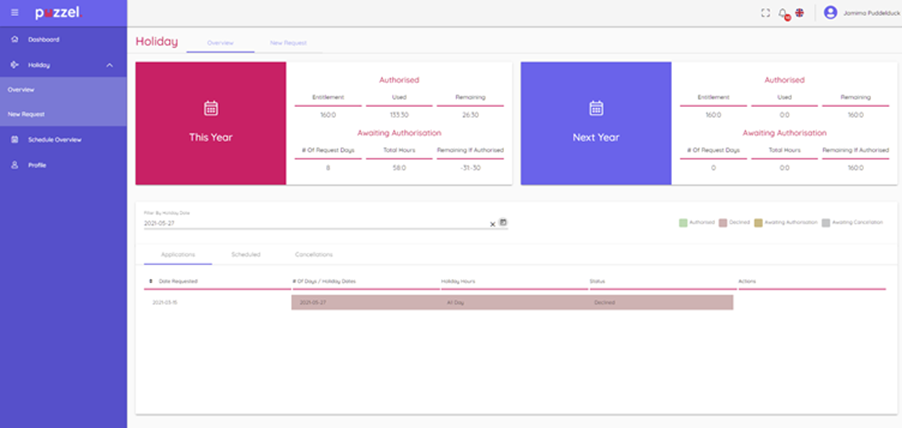Viewport: 902px width, 428px height.
Task: Switch to the Scheduled tab
Action: [245, 255]
